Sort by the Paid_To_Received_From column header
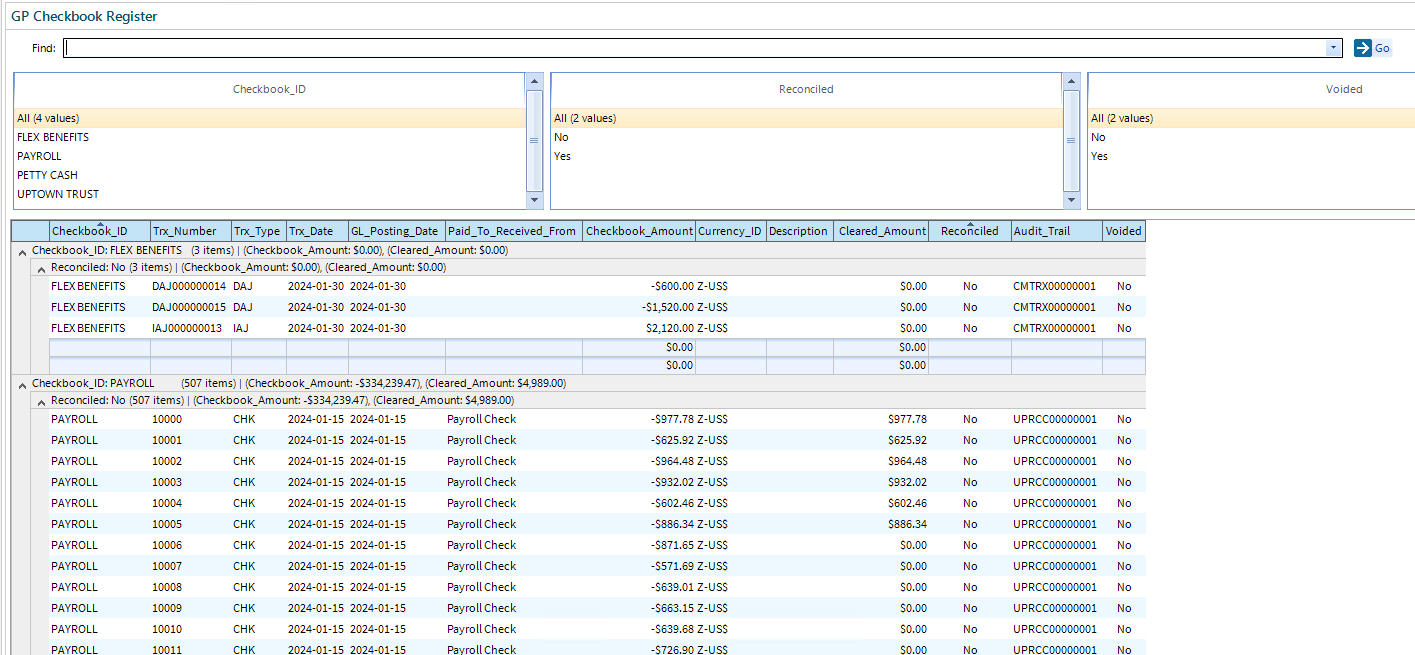The image size is (1415, 655). [x=513, y=231]
